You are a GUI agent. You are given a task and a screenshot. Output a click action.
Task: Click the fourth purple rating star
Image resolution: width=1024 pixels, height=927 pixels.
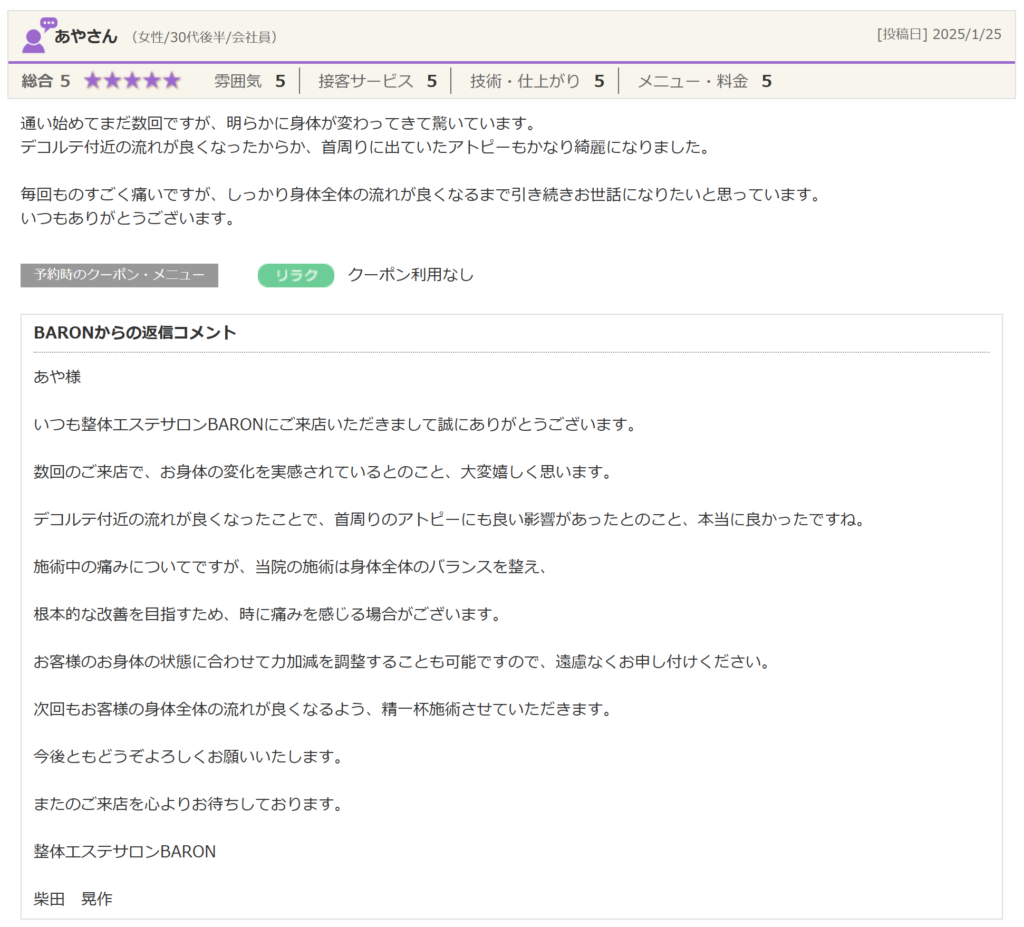pyautogui.click(x=152, y=81)
